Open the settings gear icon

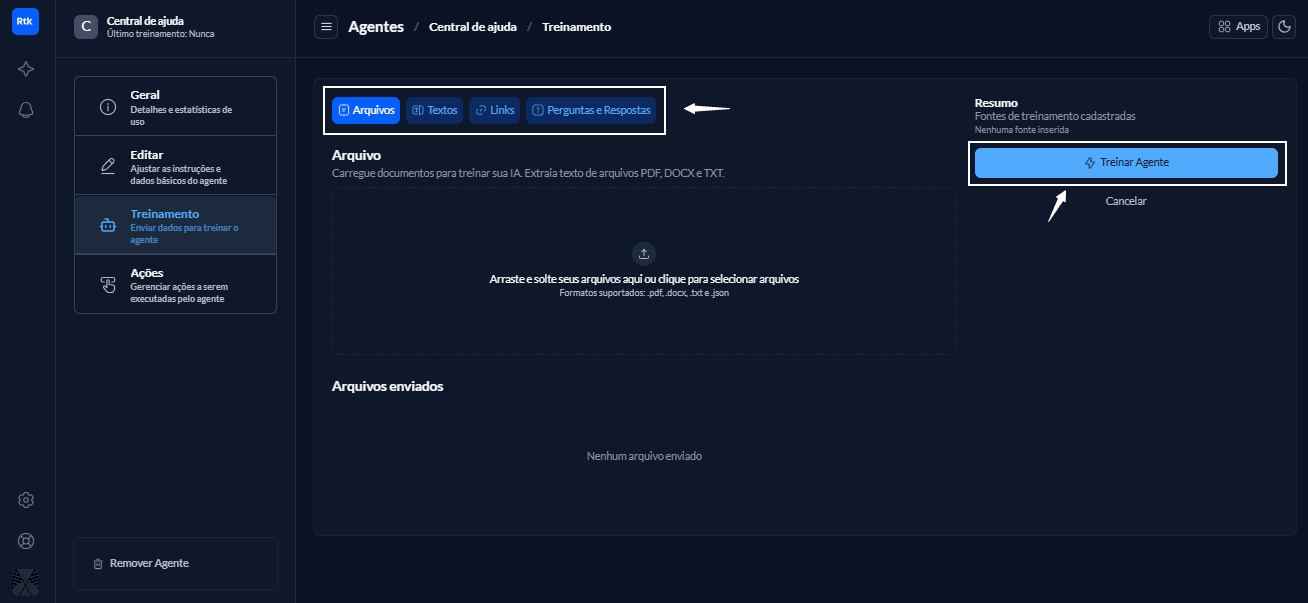(x=26, y=500)
